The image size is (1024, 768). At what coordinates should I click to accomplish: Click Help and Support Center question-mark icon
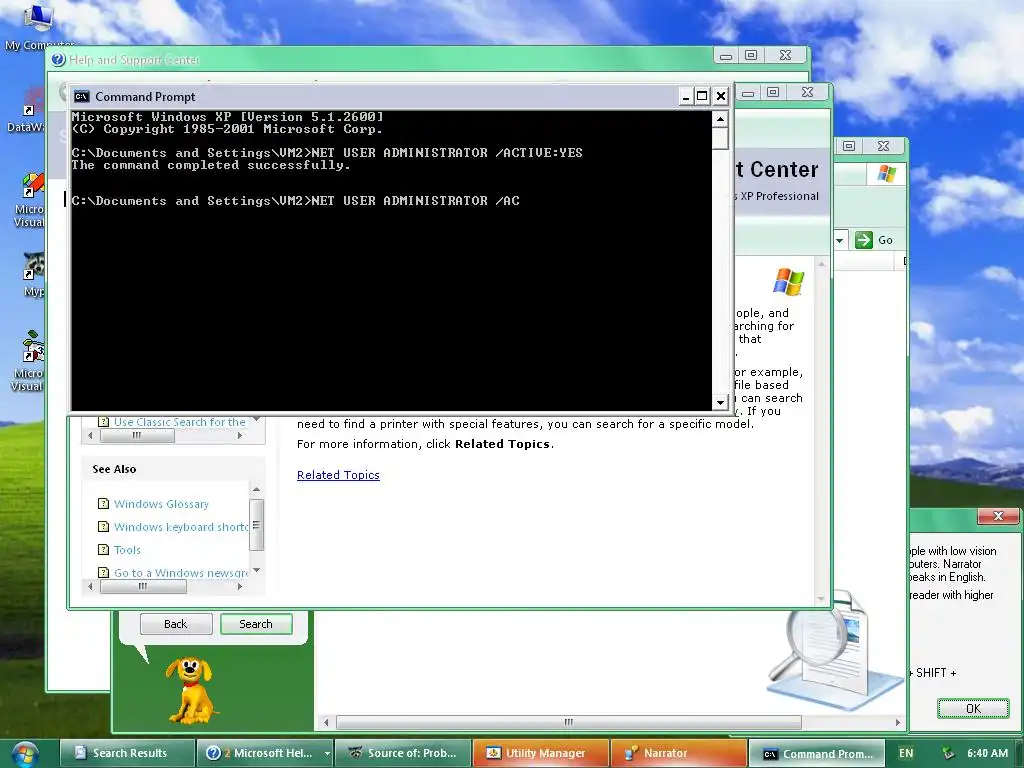(x=58, y=60)
